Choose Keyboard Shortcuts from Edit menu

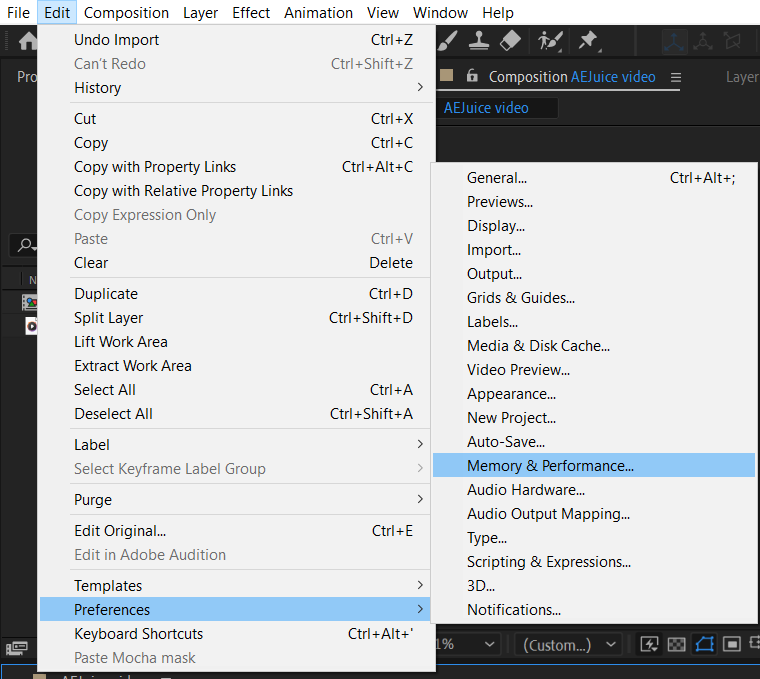[138, 634]
